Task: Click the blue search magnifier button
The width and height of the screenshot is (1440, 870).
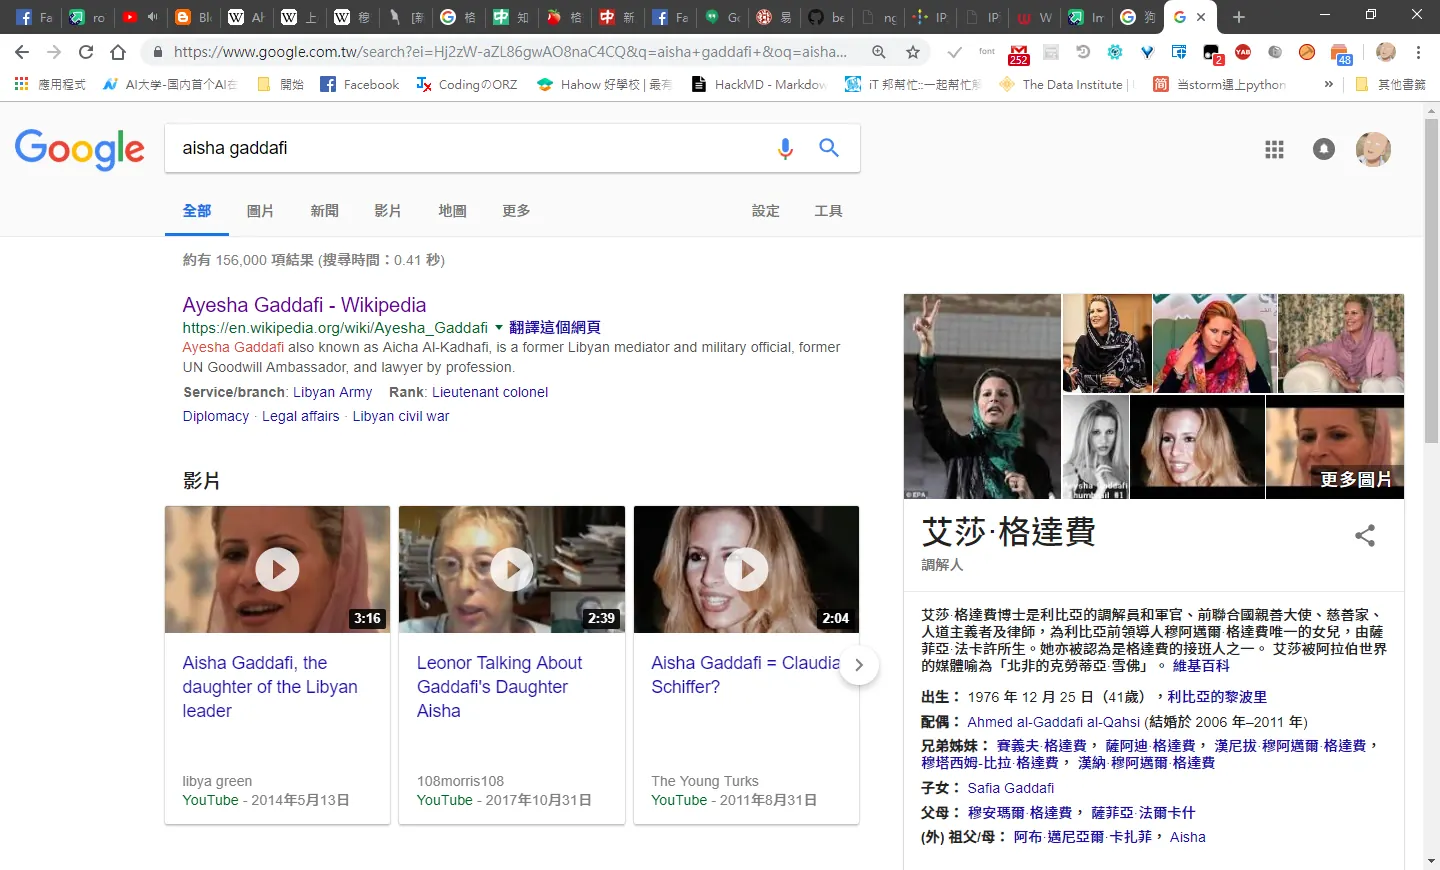Action: pos(829,148)
